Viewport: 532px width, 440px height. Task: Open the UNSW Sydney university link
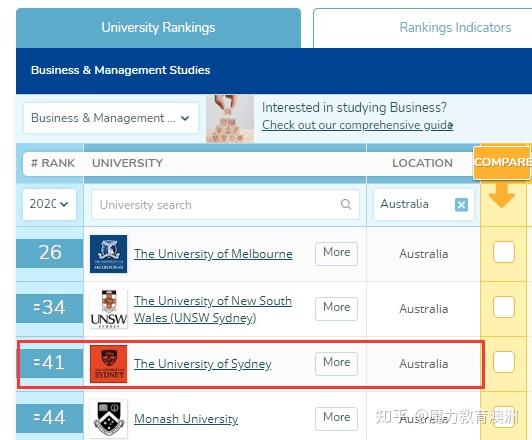click(x=213, y=309)
